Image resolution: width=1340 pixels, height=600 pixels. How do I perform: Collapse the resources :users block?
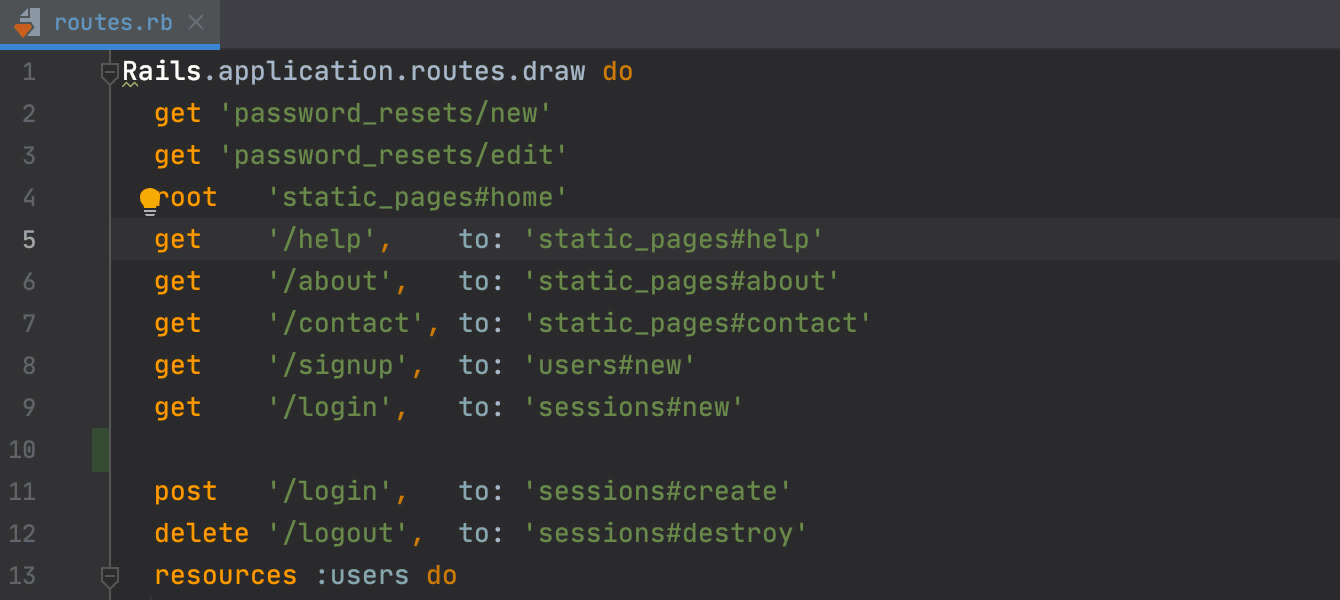110,576
